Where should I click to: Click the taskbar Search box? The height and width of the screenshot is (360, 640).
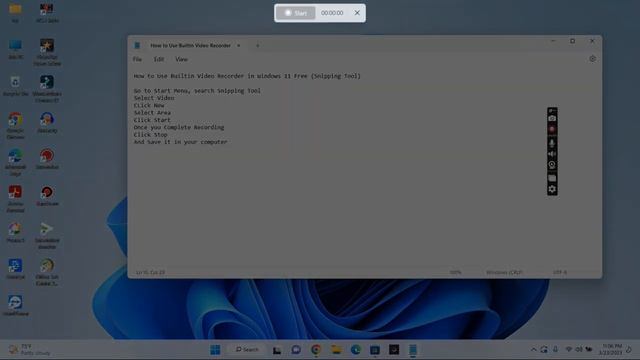click(x=247, y=350)
